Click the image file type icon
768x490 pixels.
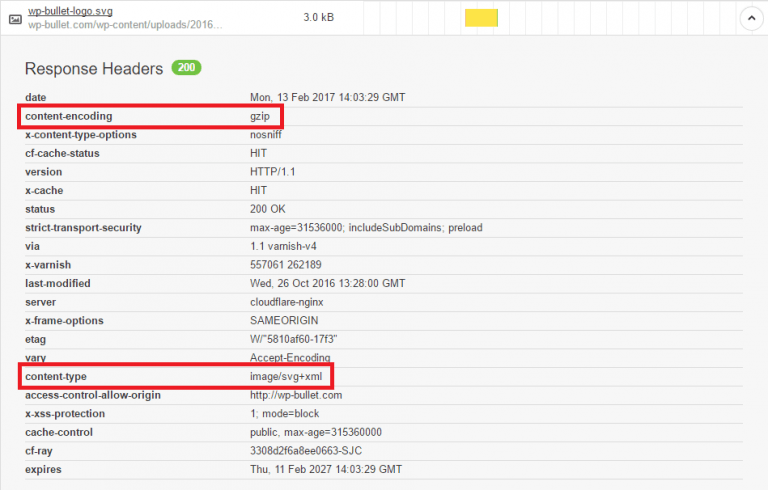pyautogui.click(x=15, y=19)
